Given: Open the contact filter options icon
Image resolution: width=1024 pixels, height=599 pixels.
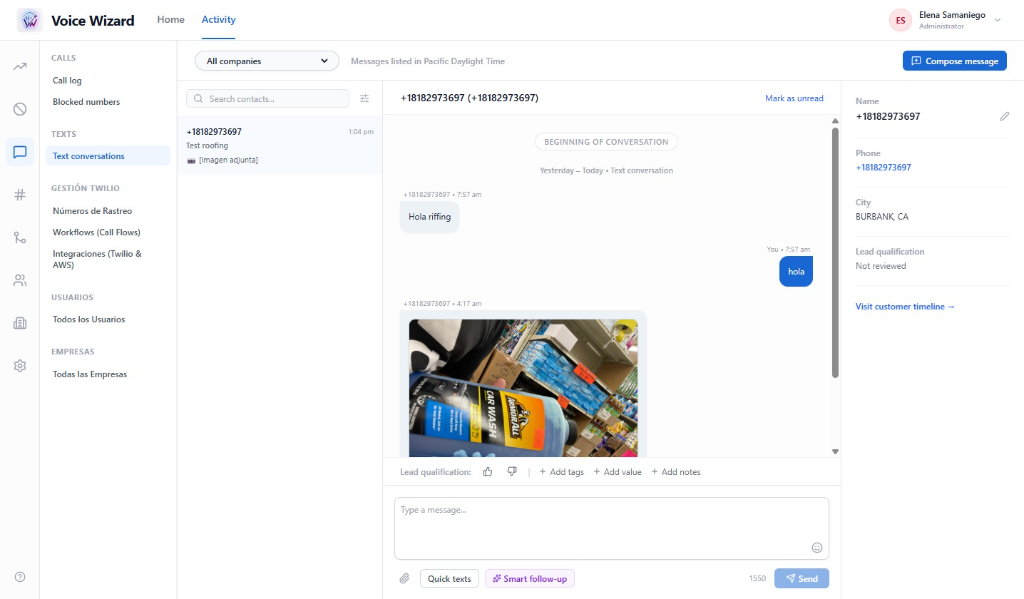Looking at the screenshot, I should tap(364, 99).
